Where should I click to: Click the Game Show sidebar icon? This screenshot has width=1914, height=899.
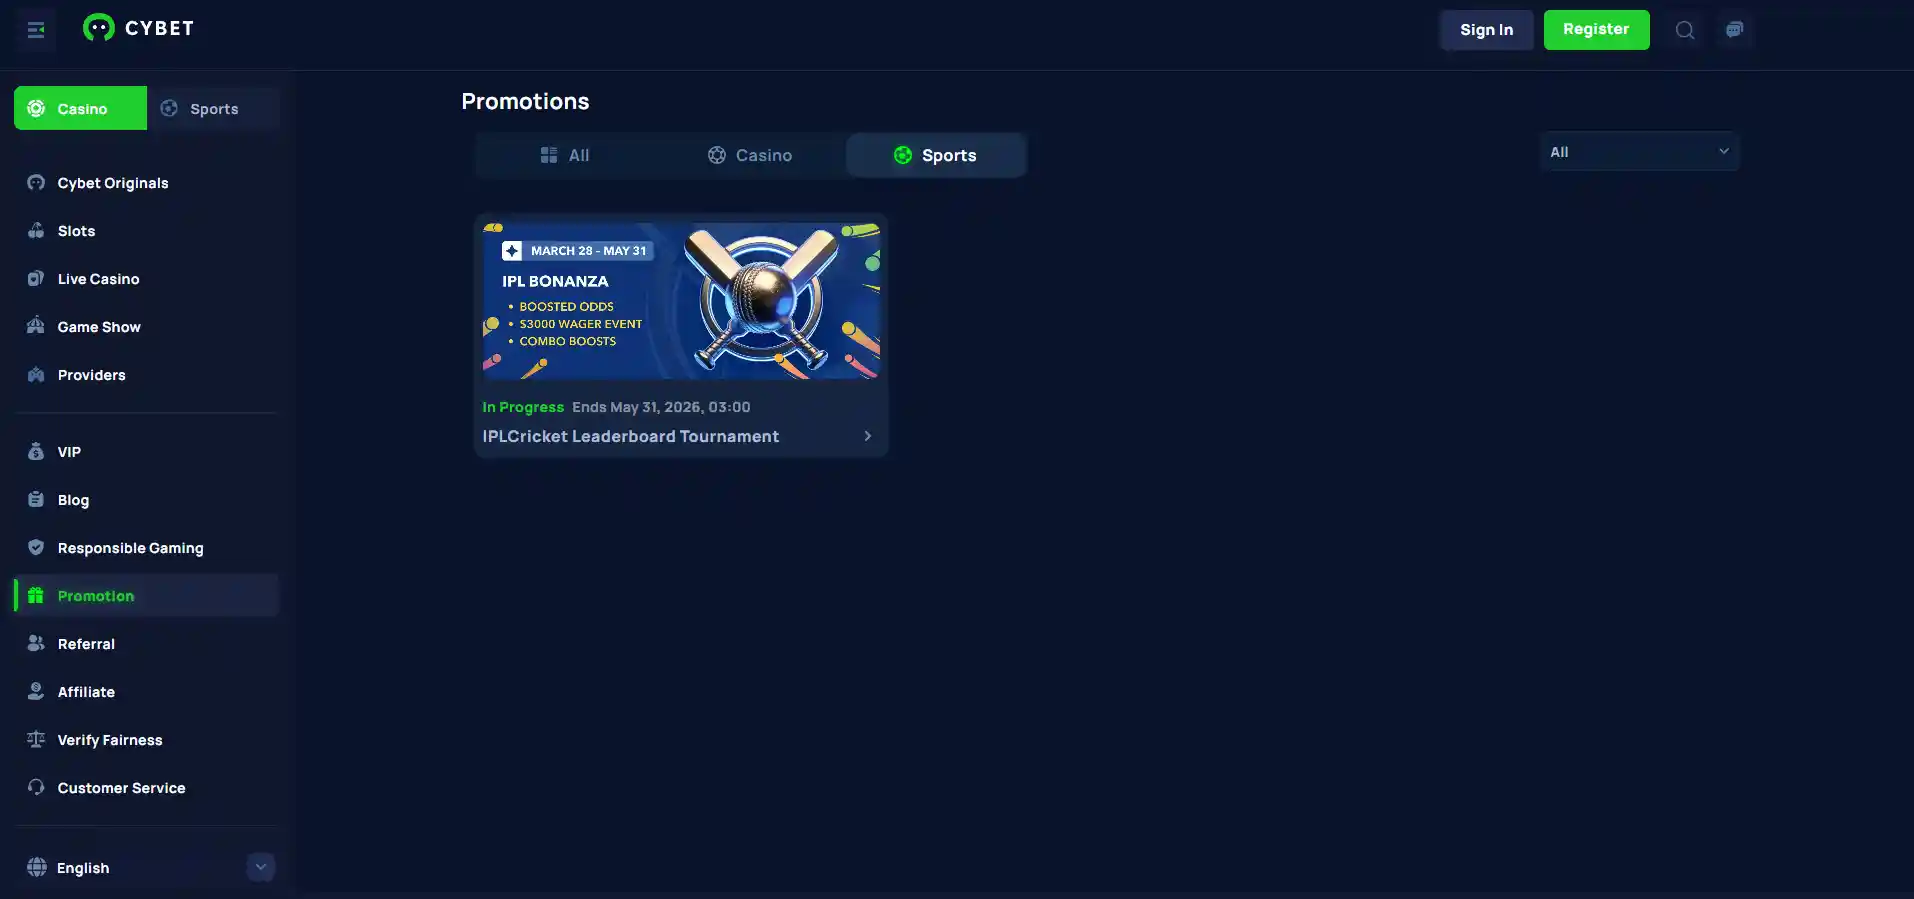(36, 327)
